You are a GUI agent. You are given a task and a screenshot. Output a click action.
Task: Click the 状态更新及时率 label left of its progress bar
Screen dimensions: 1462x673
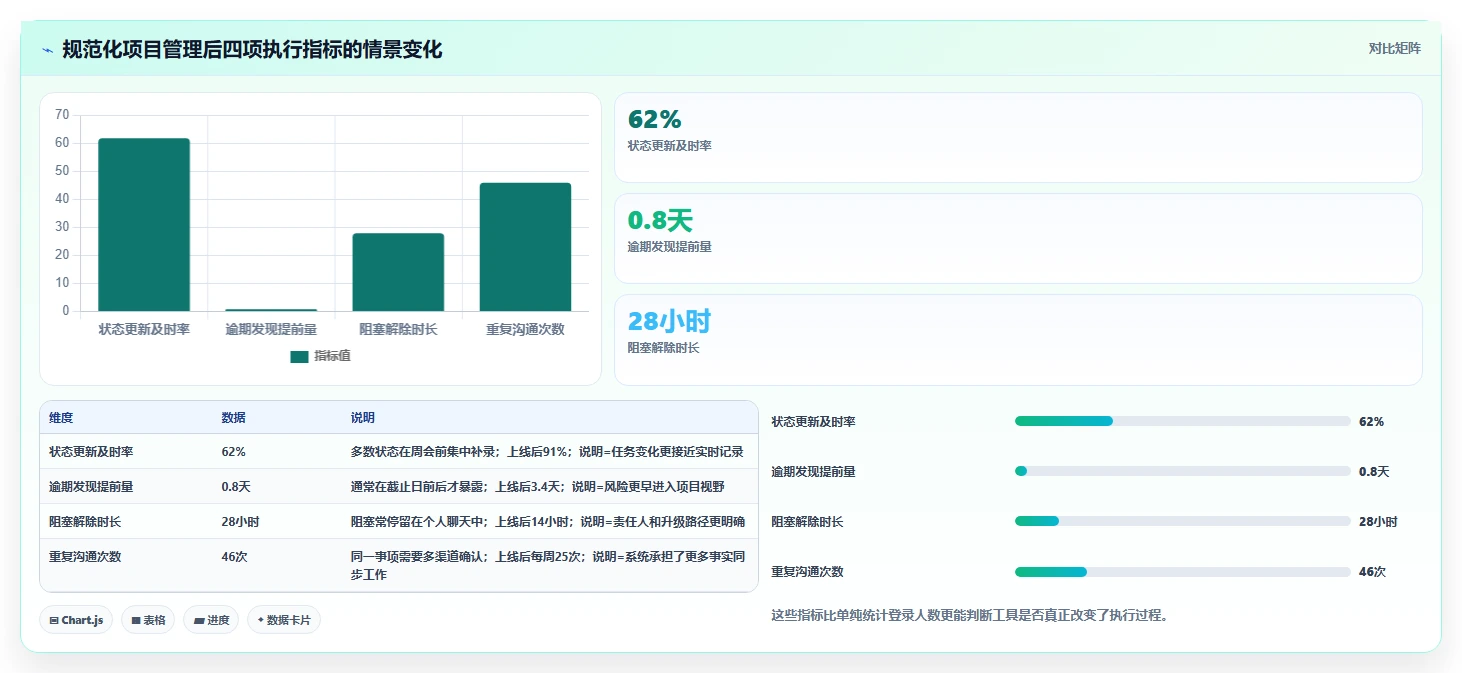[813, 422]
